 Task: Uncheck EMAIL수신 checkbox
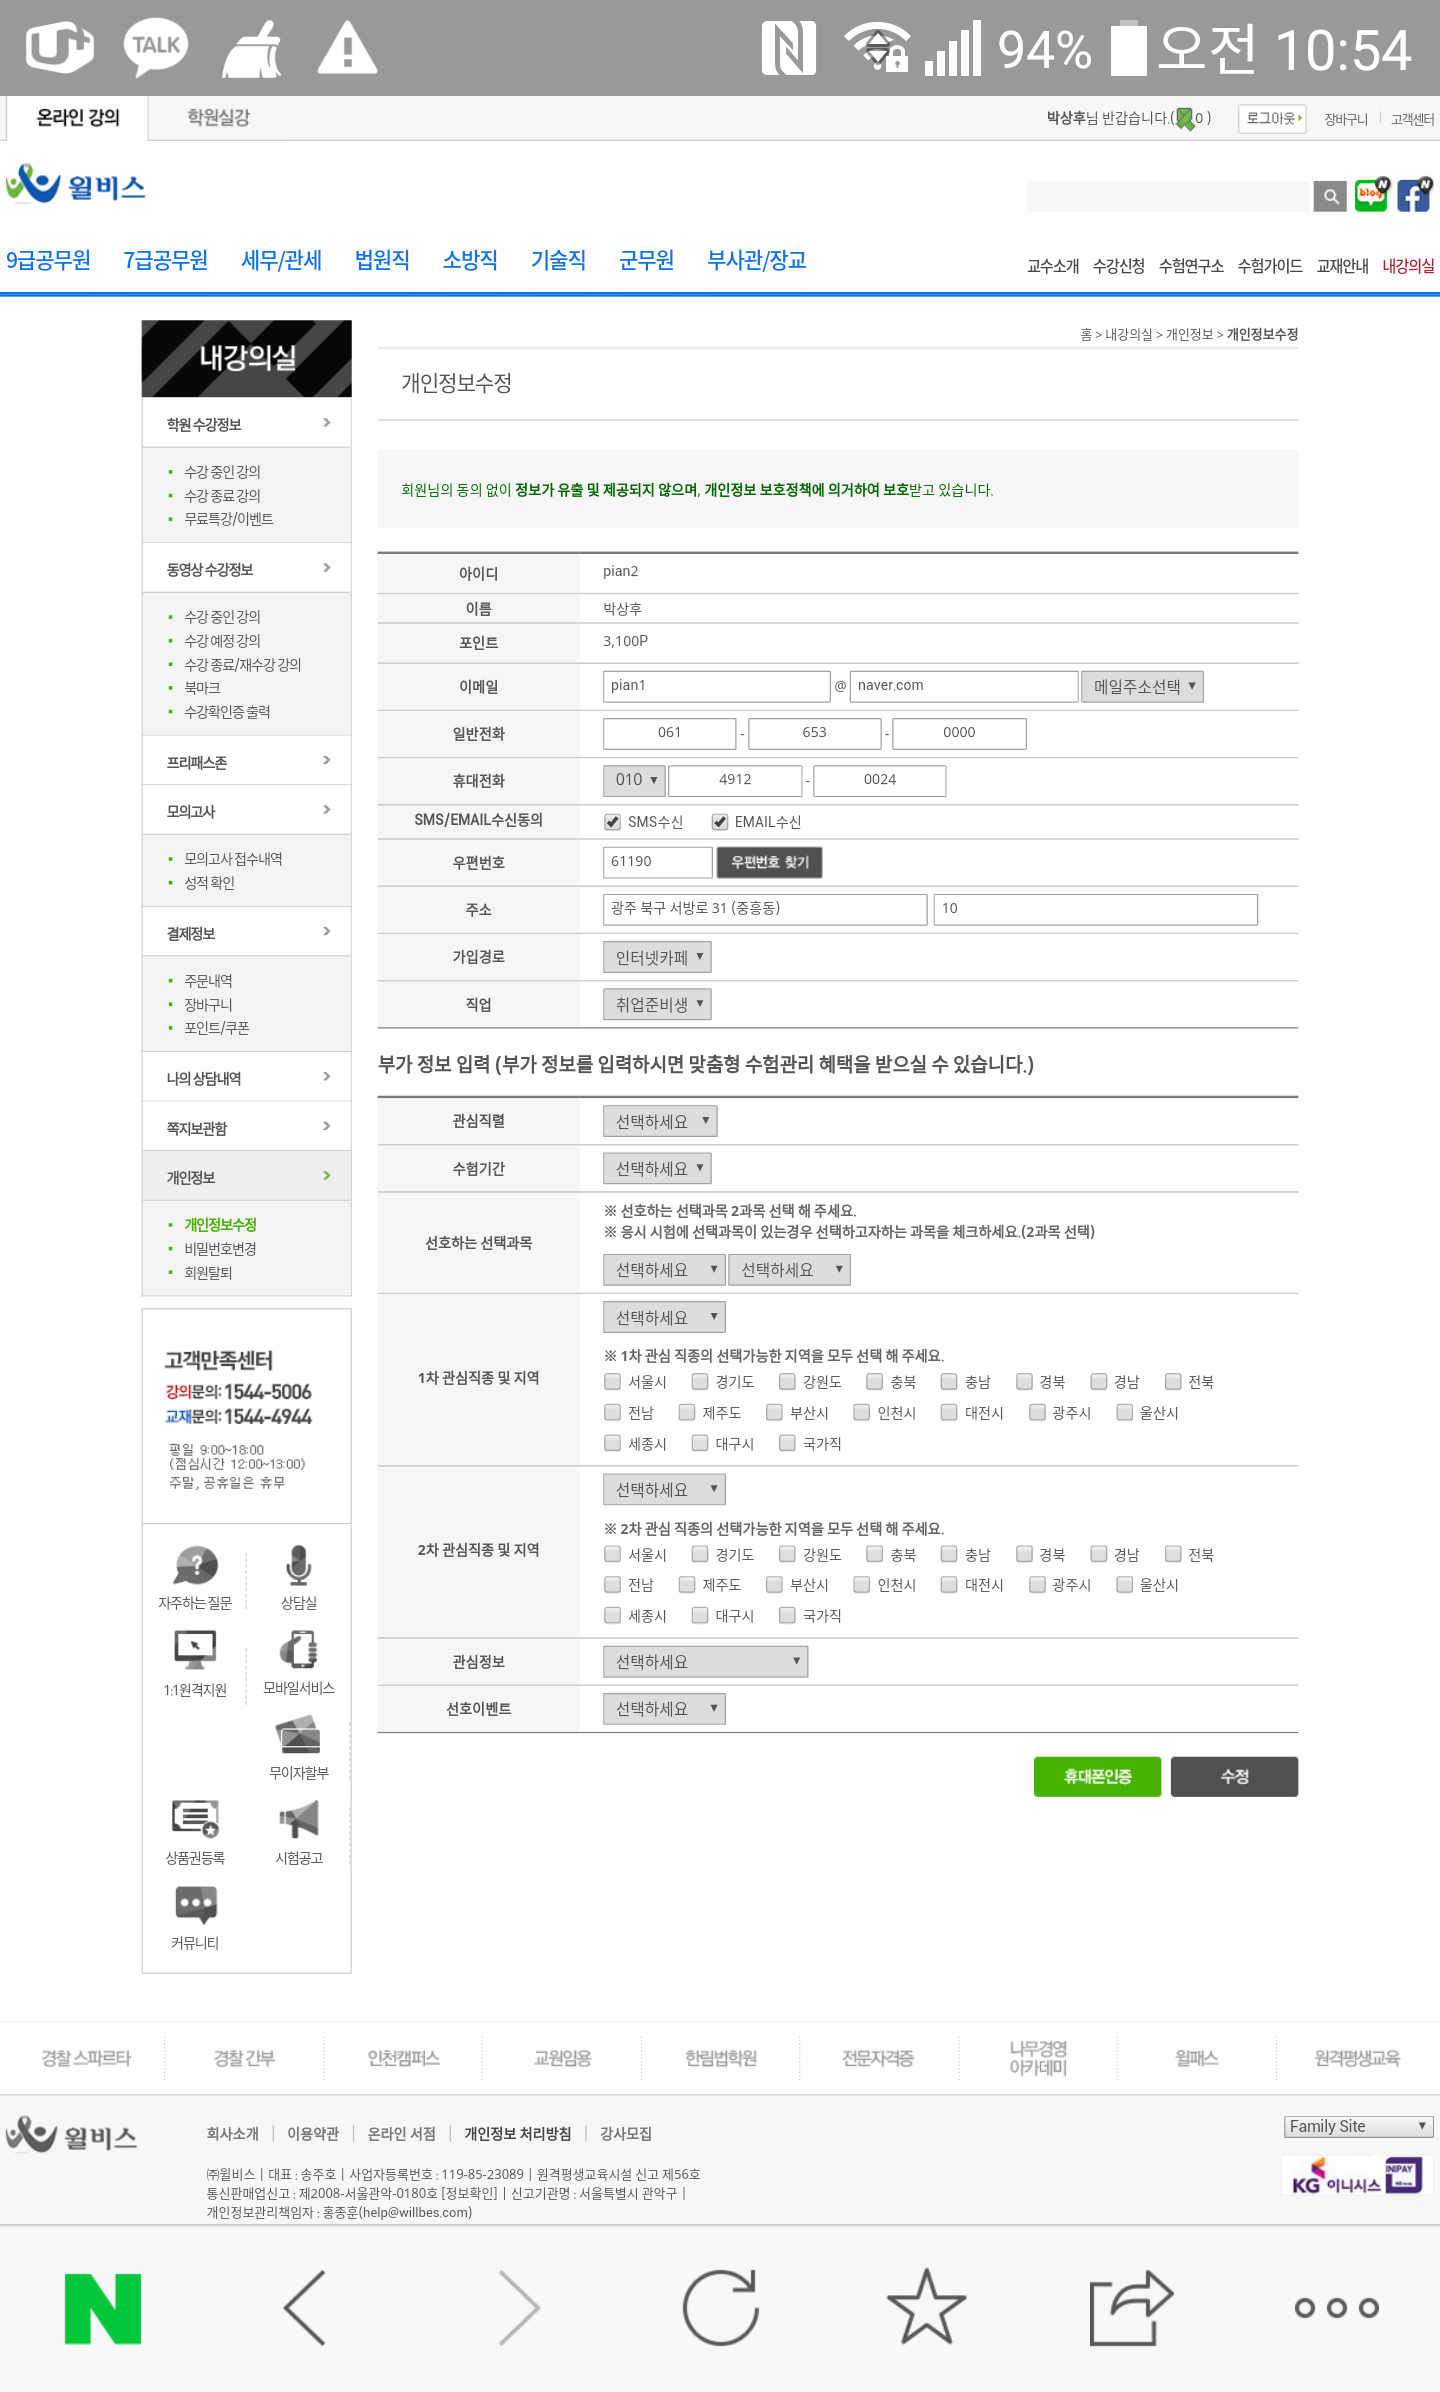tap(719, 822)
